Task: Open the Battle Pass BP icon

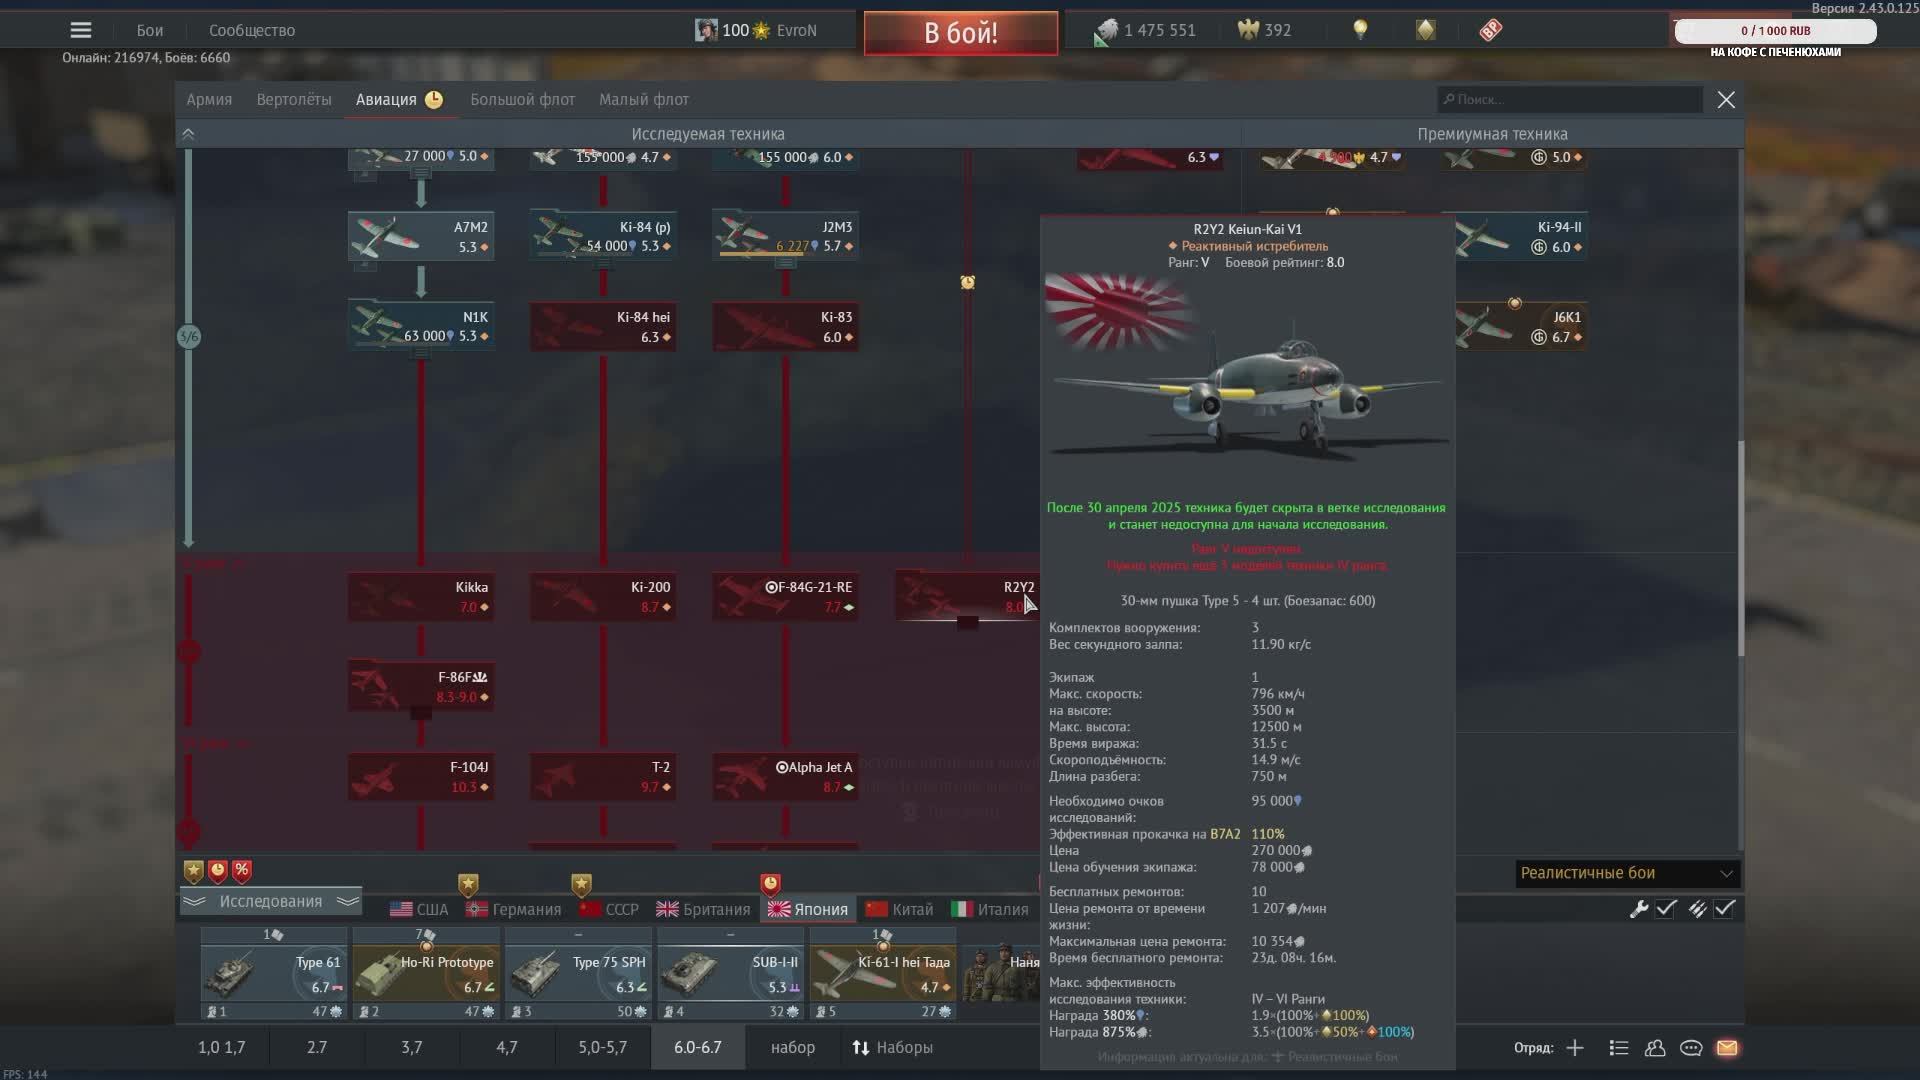Action: click(1490, 30)
